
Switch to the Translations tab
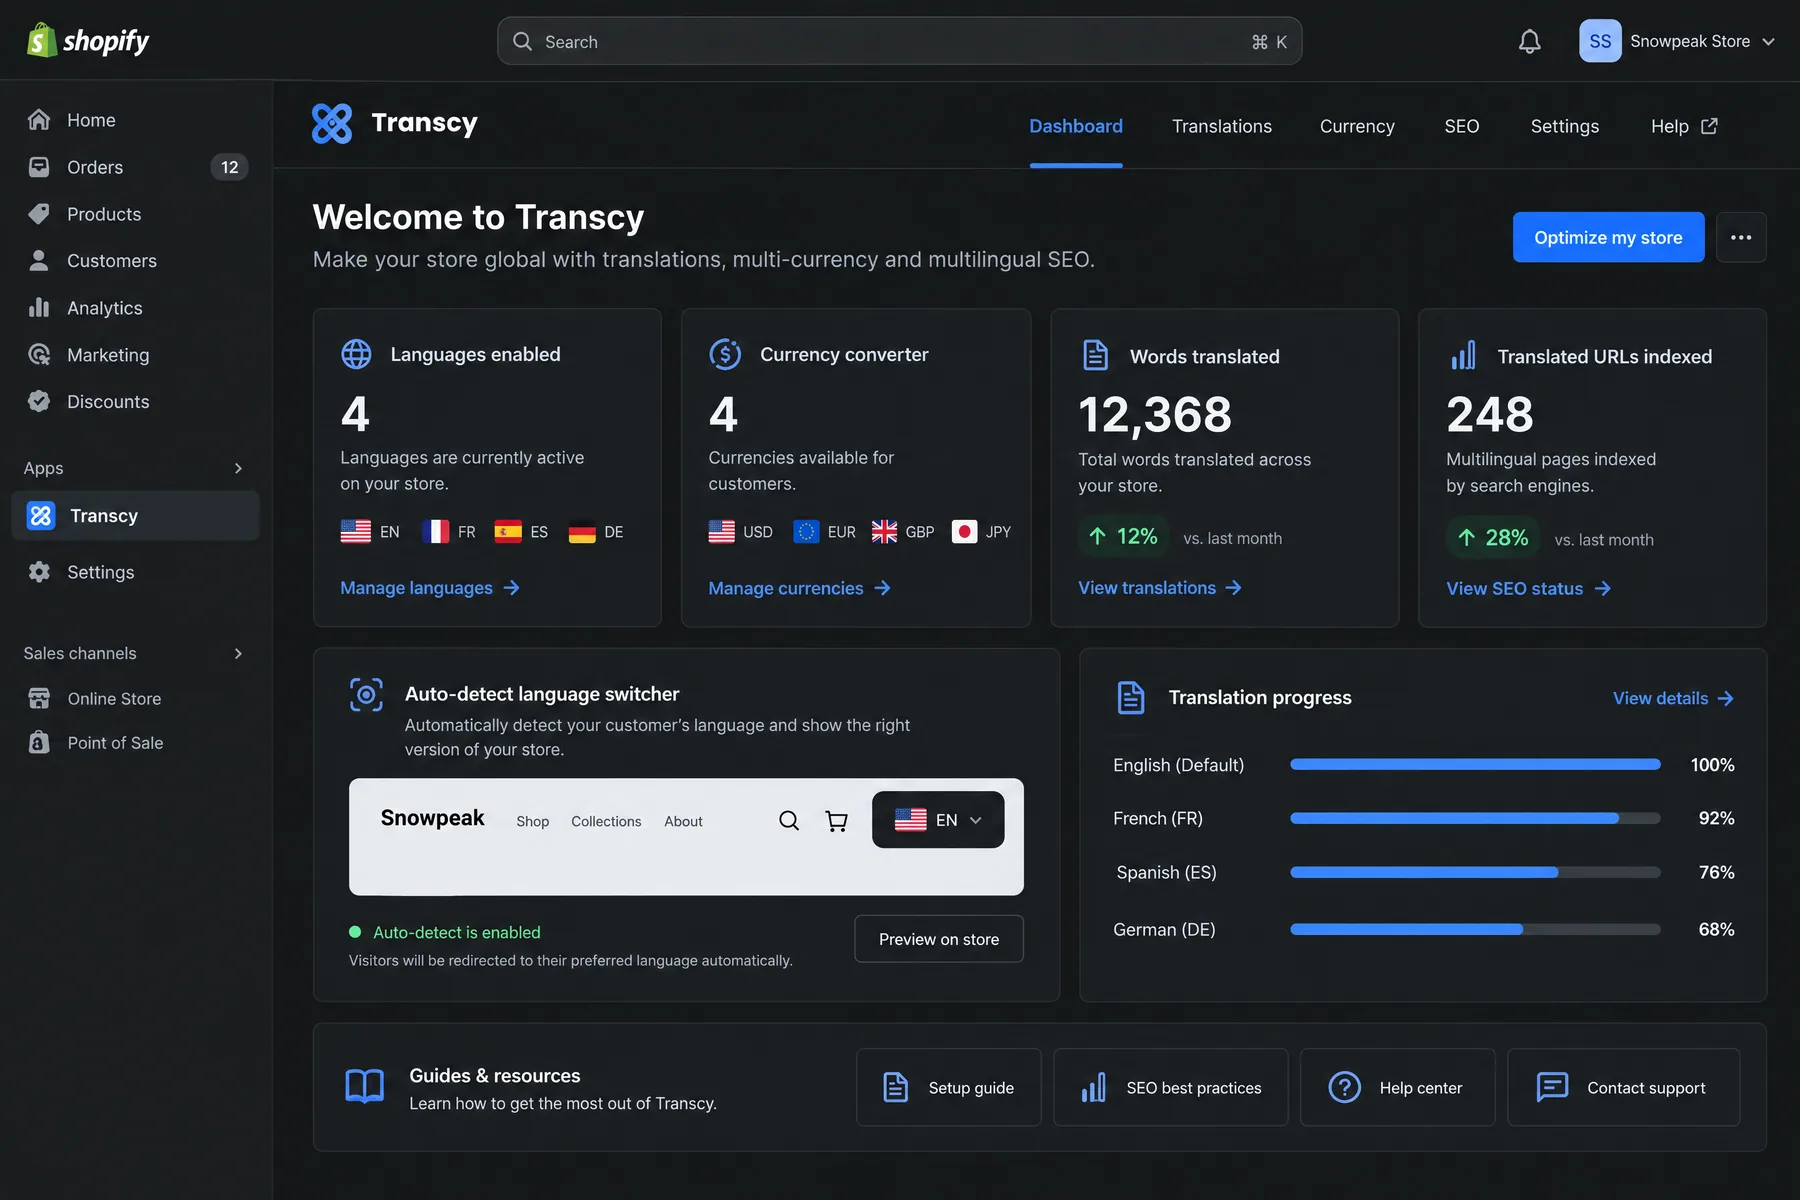coord(1222,126)
